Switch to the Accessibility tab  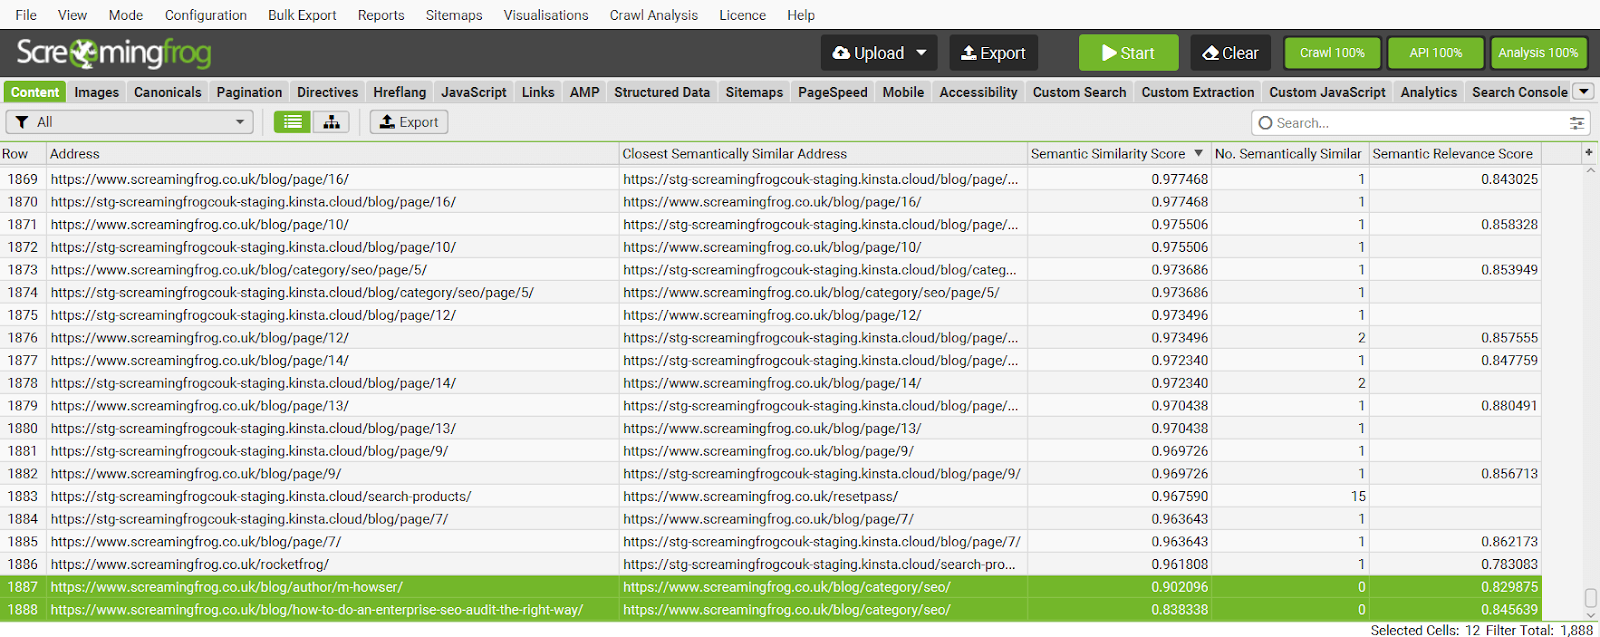978,92
